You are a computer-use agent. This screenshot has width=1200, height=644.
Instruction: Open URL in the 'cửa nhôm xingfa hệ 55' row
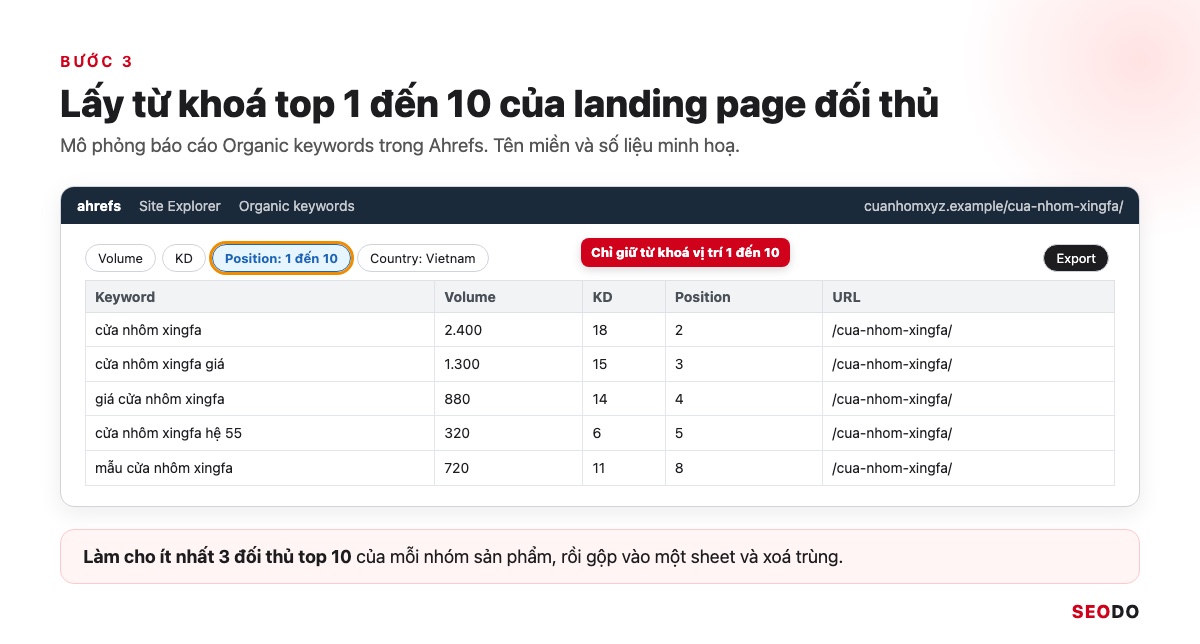coord(892,433)
